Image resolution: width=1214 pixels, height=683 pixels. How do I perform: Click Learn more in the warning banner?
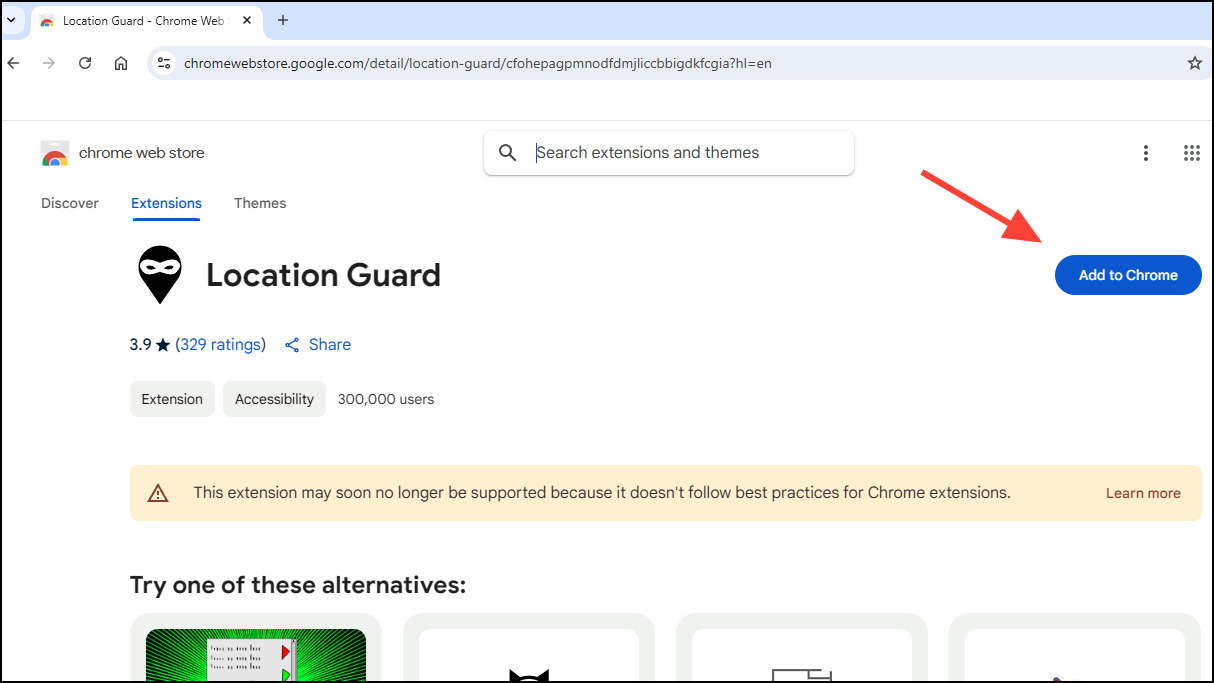click(1143, 493)
